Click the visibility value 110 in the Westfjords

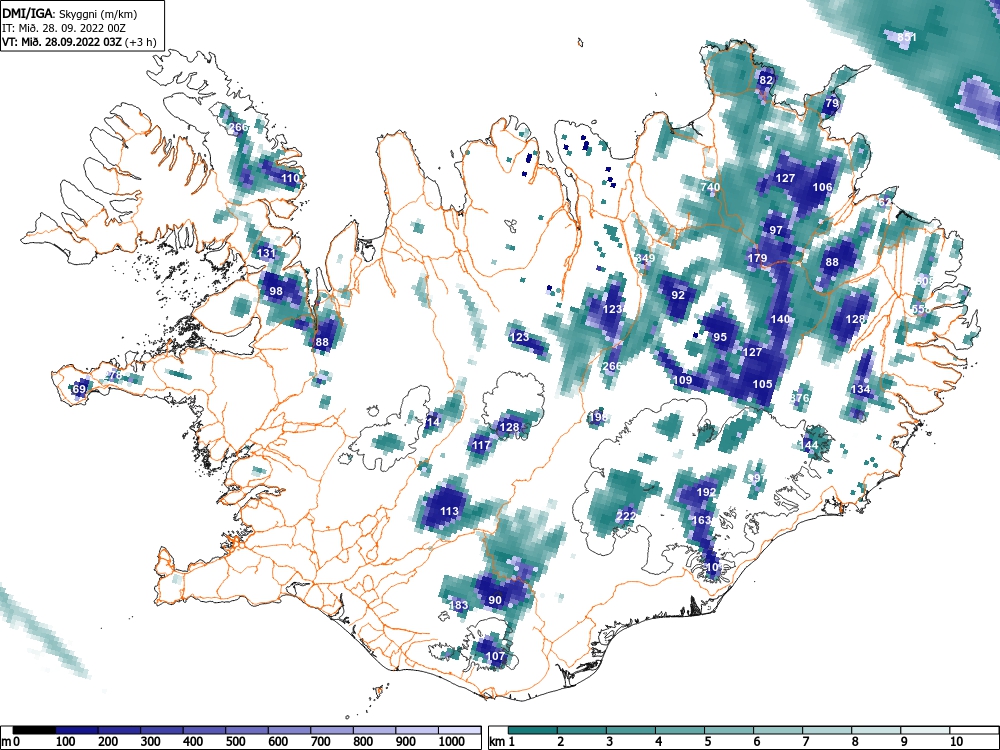coord(290,178)
